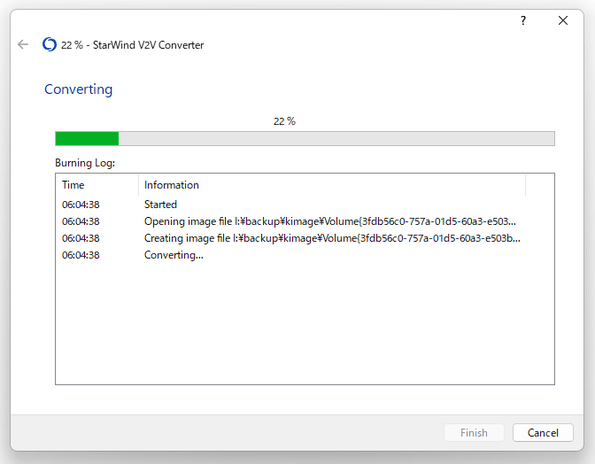This screenshot has width=595, height=464.
Task: Click the 22 % progress label
Action: pyautogui.click(x=285, y=121)
